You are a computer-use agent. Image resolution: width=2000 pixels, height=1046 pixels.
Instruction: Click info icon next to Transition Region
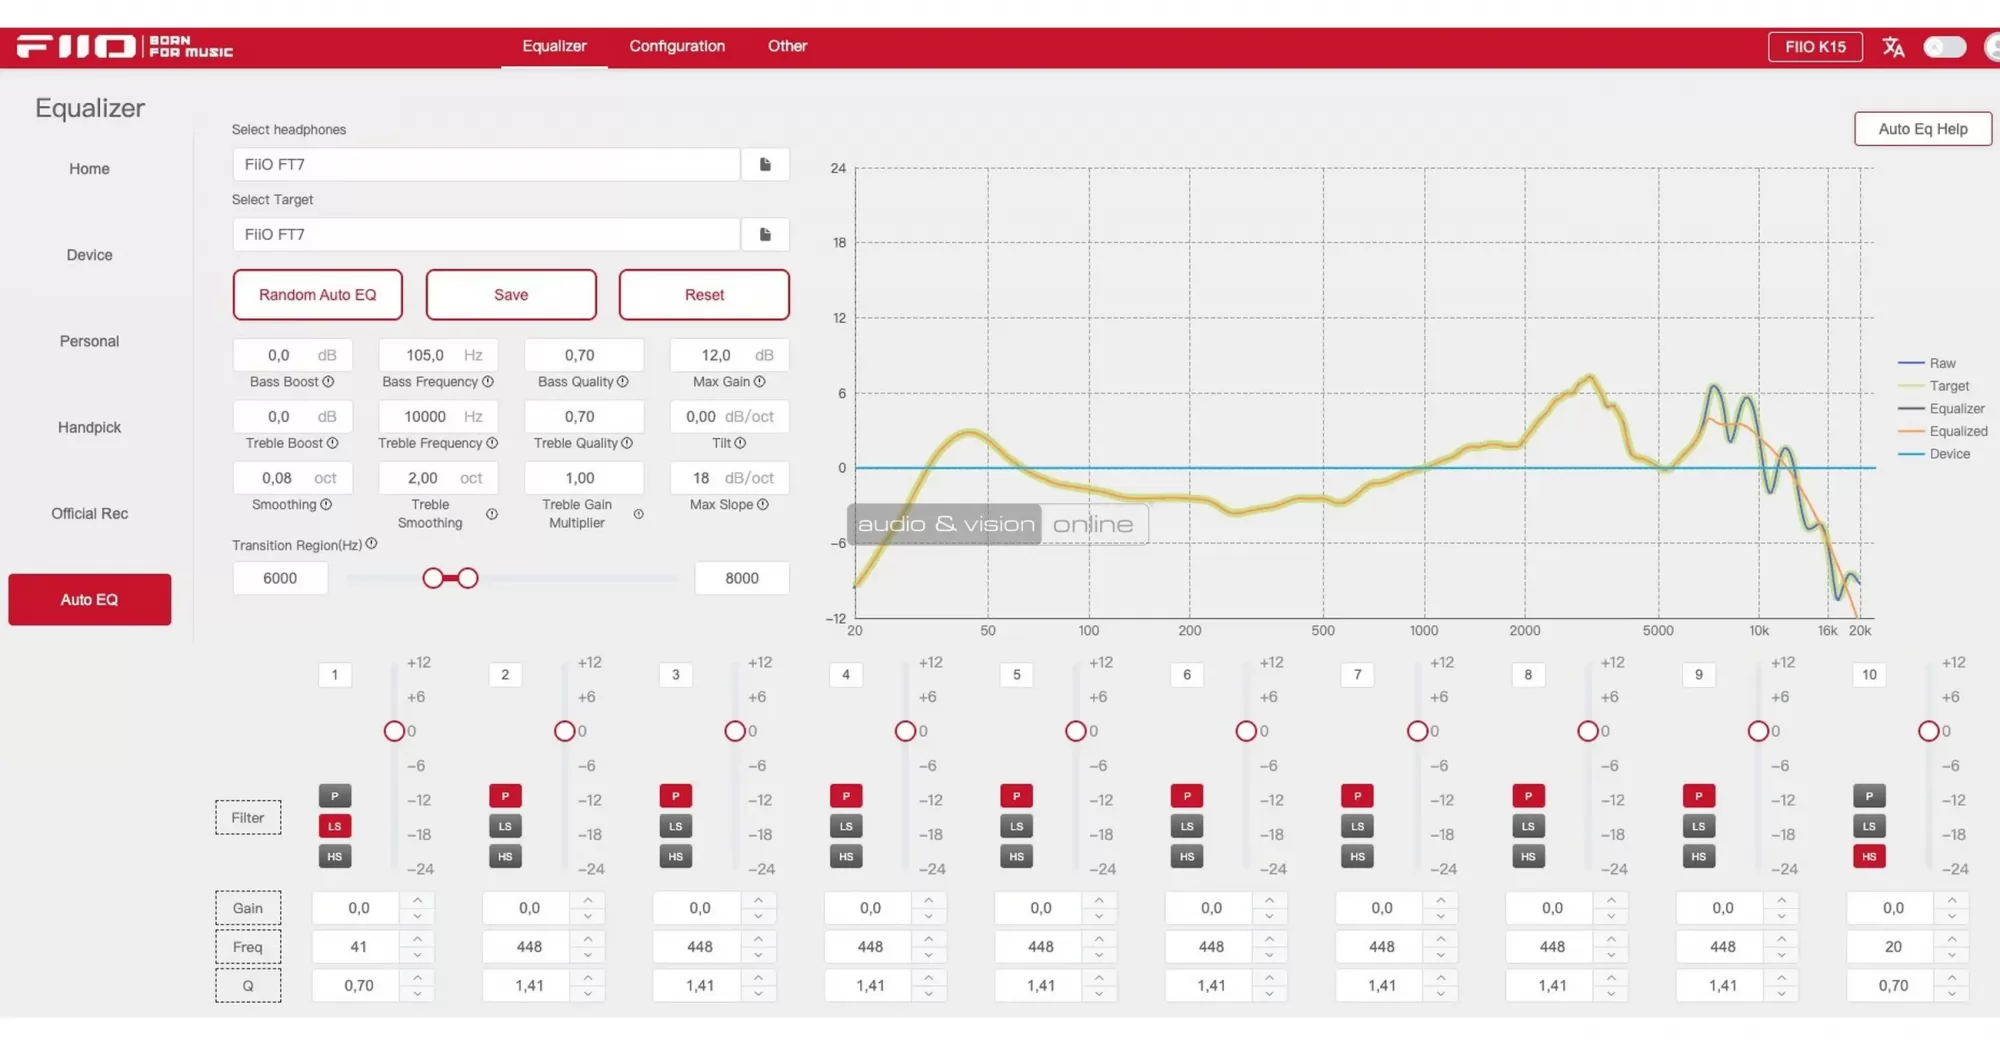[372, 544]
